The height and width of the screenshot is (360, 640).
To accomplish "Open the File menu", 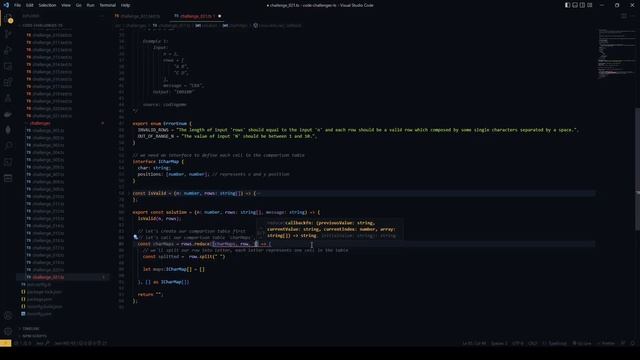I will tap(18, 5).
